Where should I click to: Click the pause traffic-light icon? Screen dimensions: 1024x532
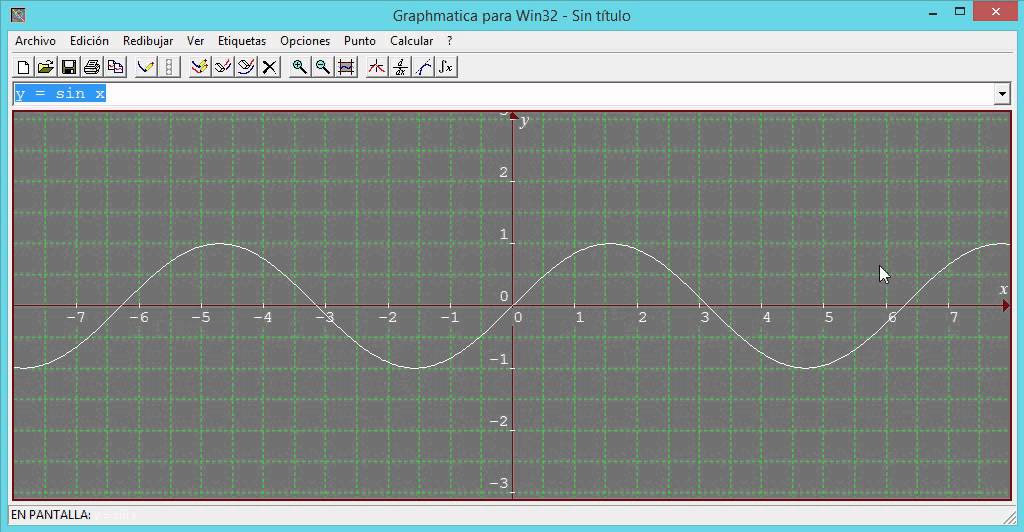(169, 67)
